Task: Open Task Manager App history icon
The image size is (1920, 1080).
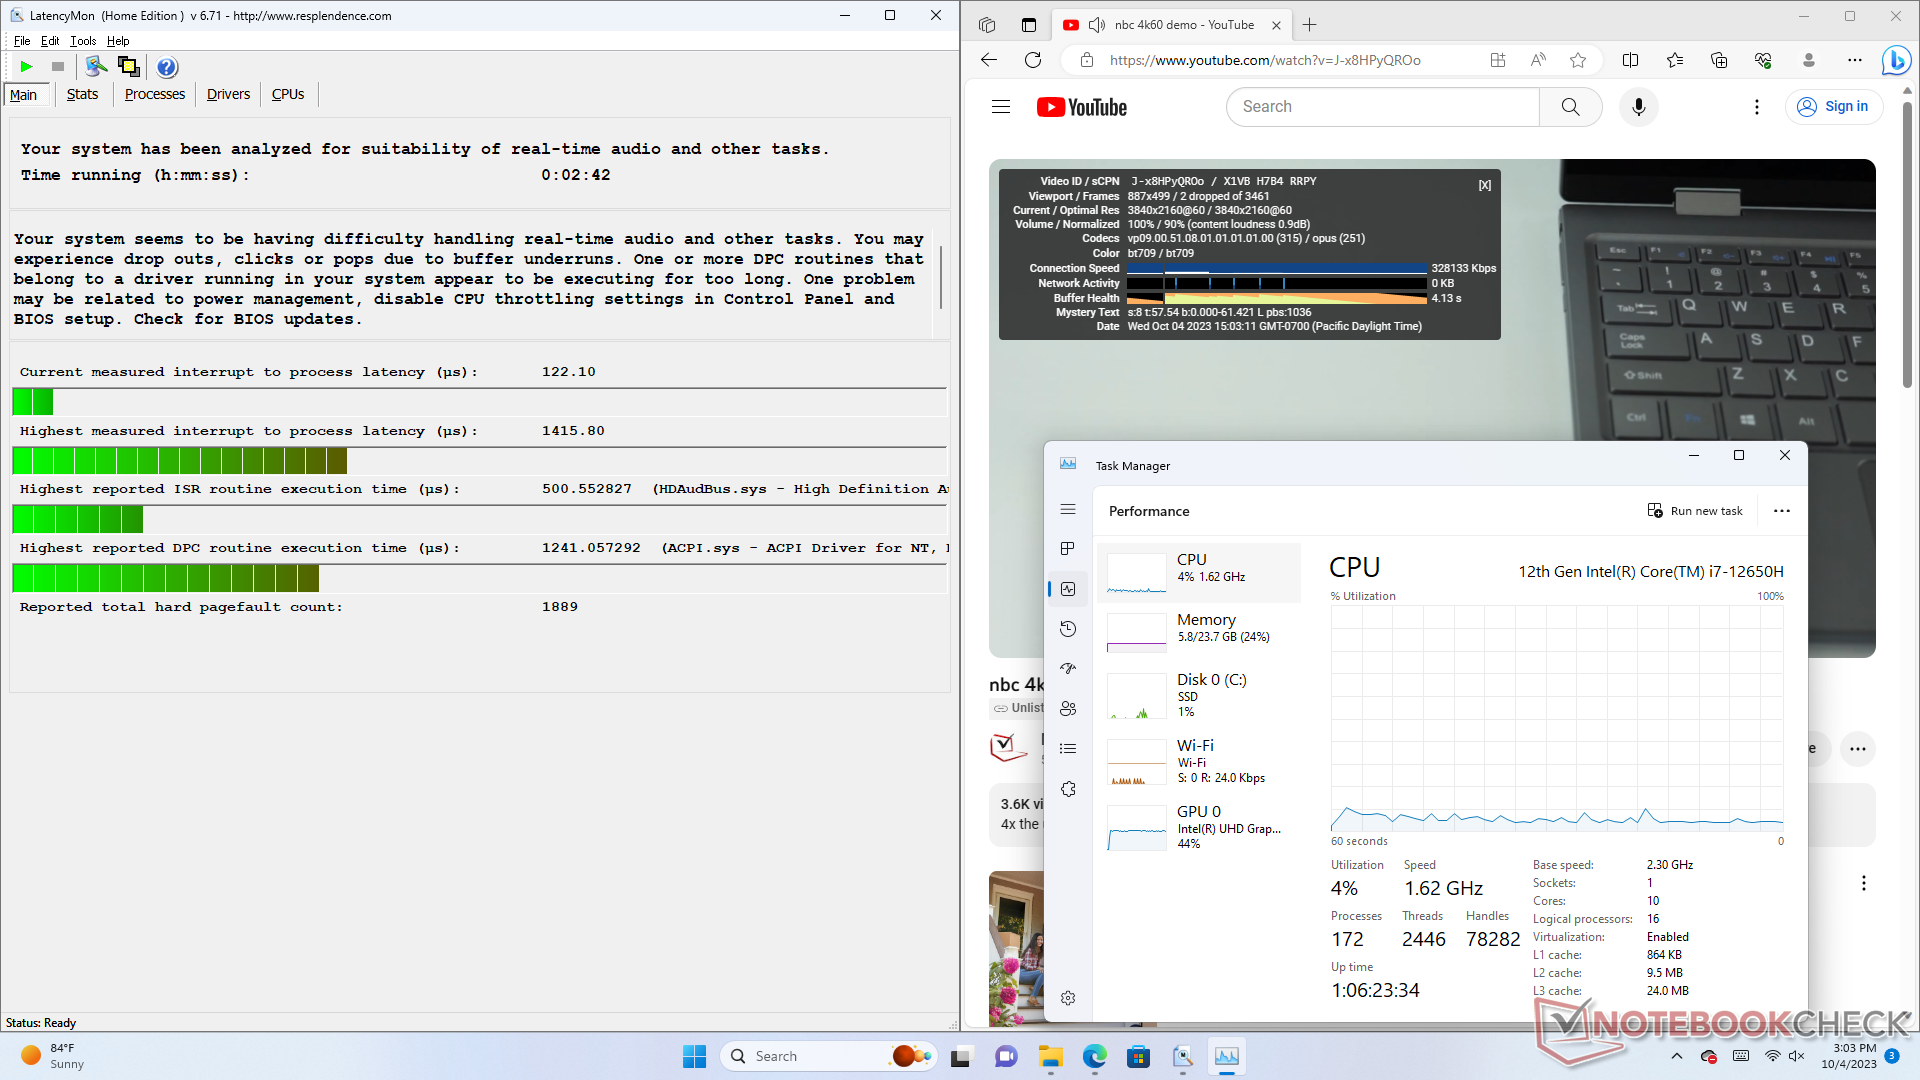Action: (x=1068, y=629)
